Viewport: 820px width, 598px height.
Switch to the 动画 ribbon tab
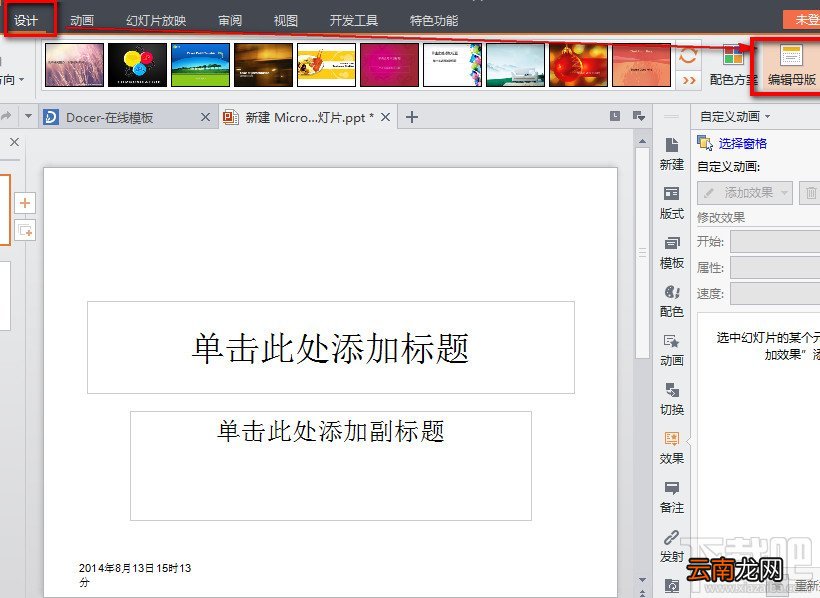82,20
